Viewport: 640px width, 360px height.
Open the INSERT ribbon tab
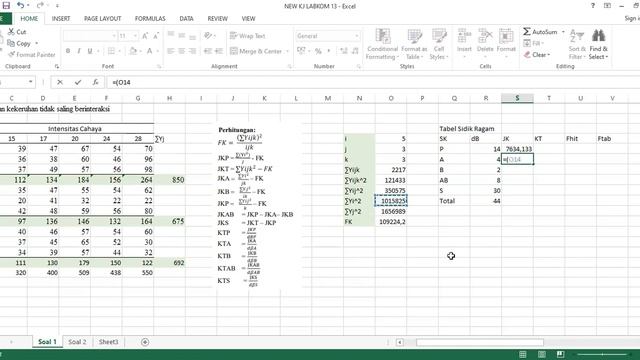tap(61, 19)
